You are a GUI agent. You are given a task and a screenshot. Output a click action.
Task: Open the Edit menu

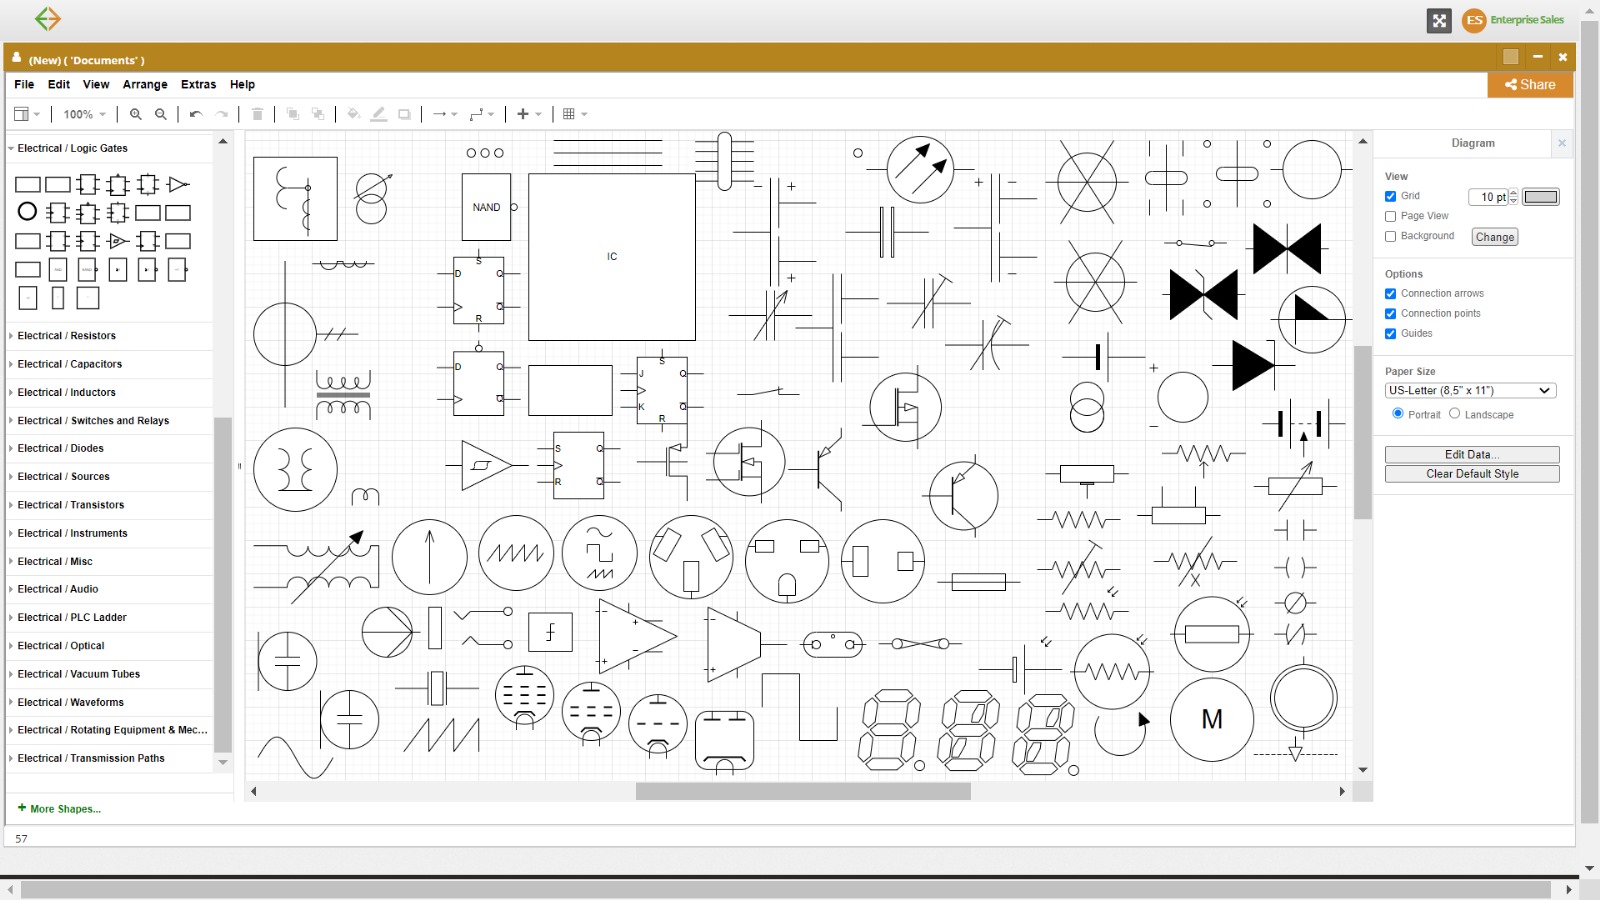coord(59,85)
